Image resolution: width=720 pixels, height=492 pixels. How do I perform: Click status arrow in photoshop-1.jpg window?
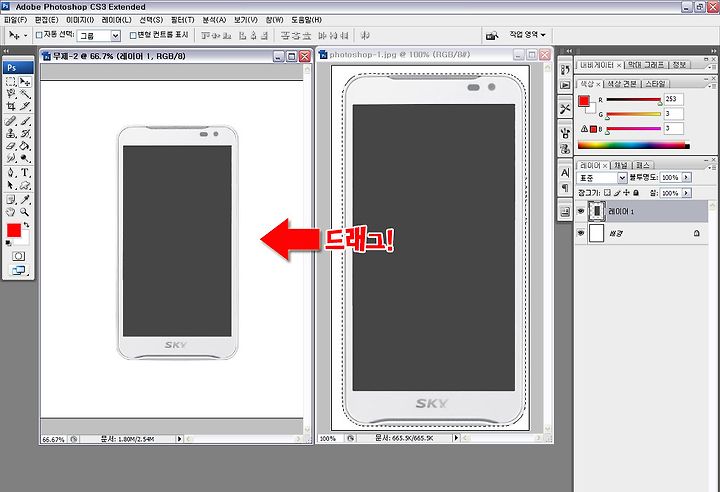coord(456,438)
